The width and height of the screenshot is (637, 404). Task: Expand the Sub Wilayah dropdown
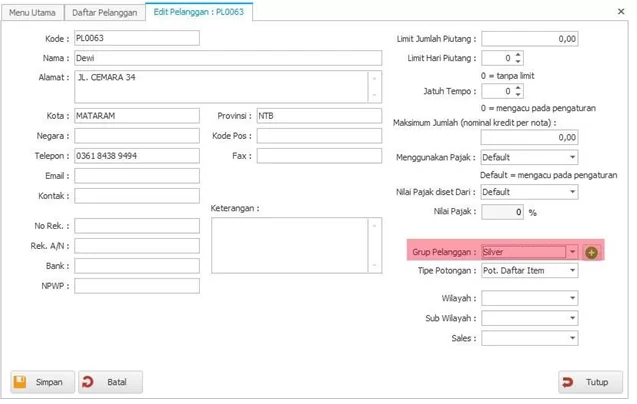point(572,319)
